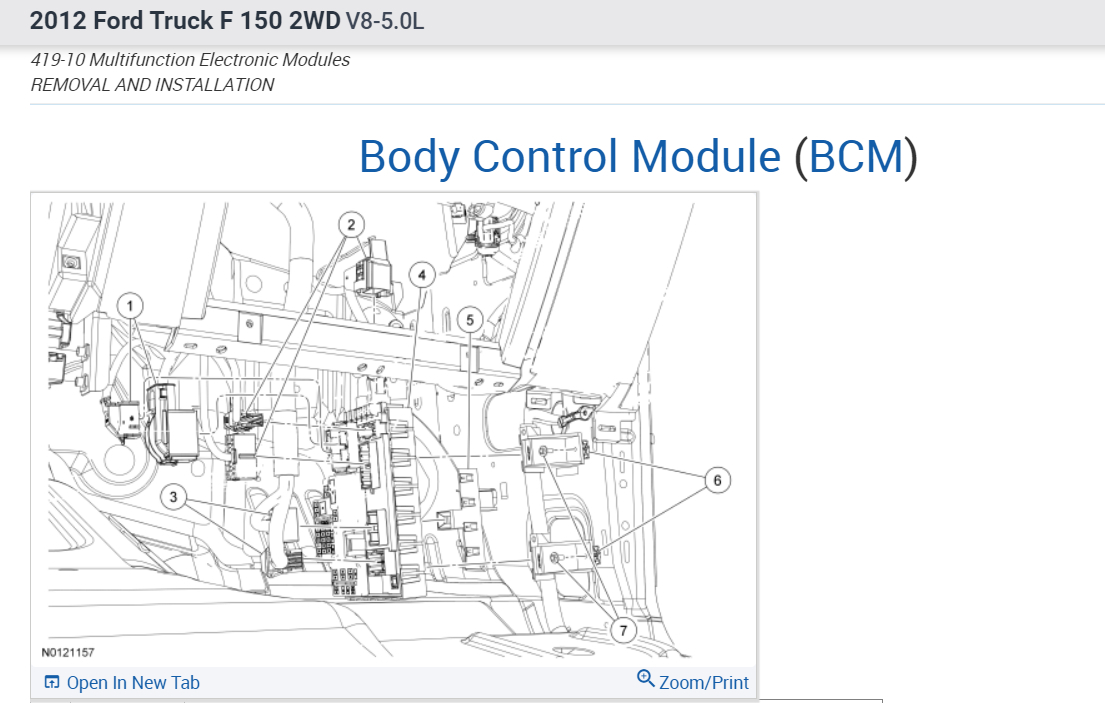Open the Open In New Tab link

[133, 682]
